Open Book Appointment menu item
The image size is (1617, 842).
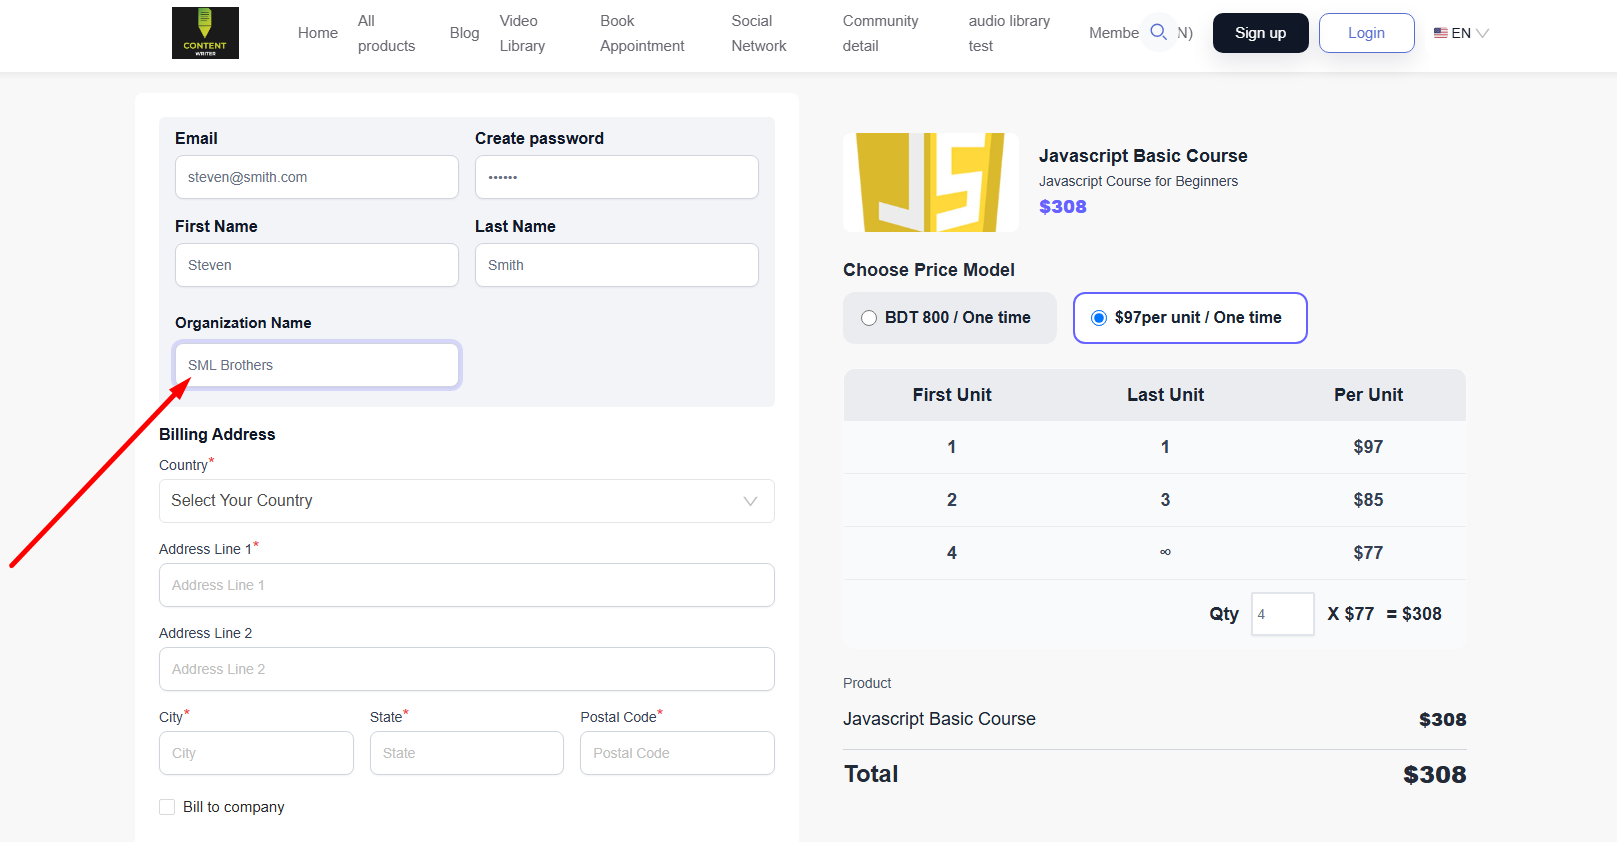642,33
